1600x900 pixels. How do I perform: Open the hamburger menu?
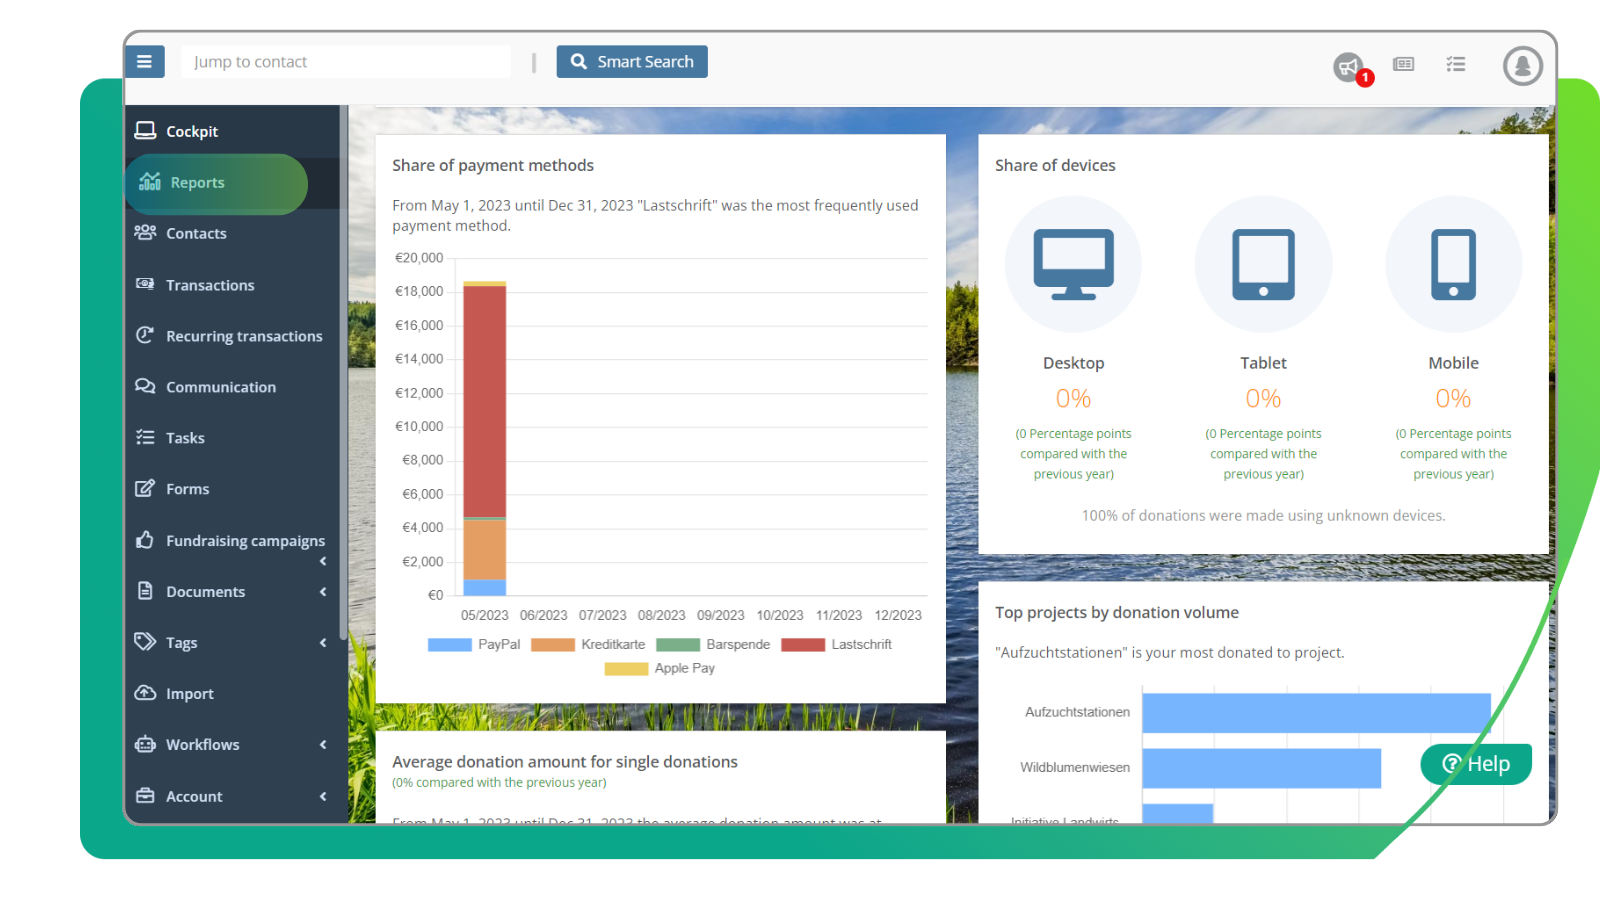[145, 61]
